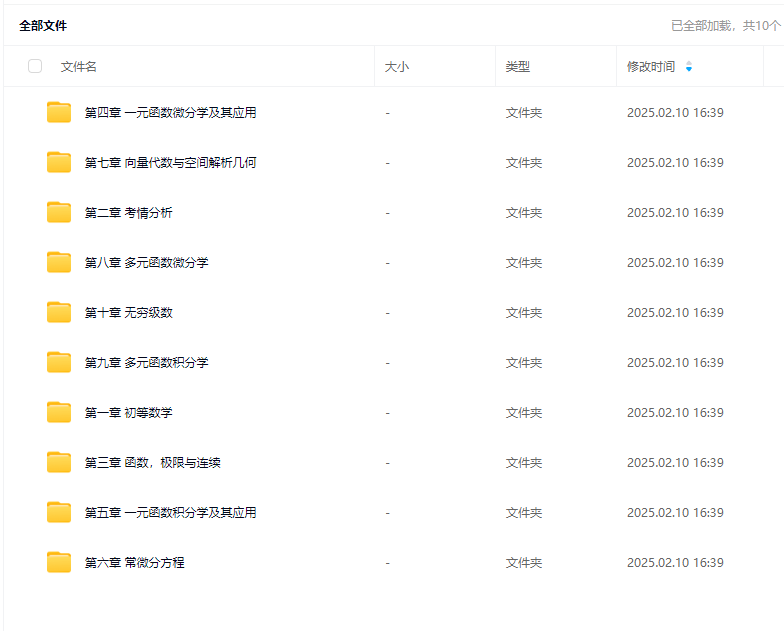This screenshot has height=631, width=784.
Task: Click folder icon beside 第九章 多元函数积分学
Action: coord(59,362)
